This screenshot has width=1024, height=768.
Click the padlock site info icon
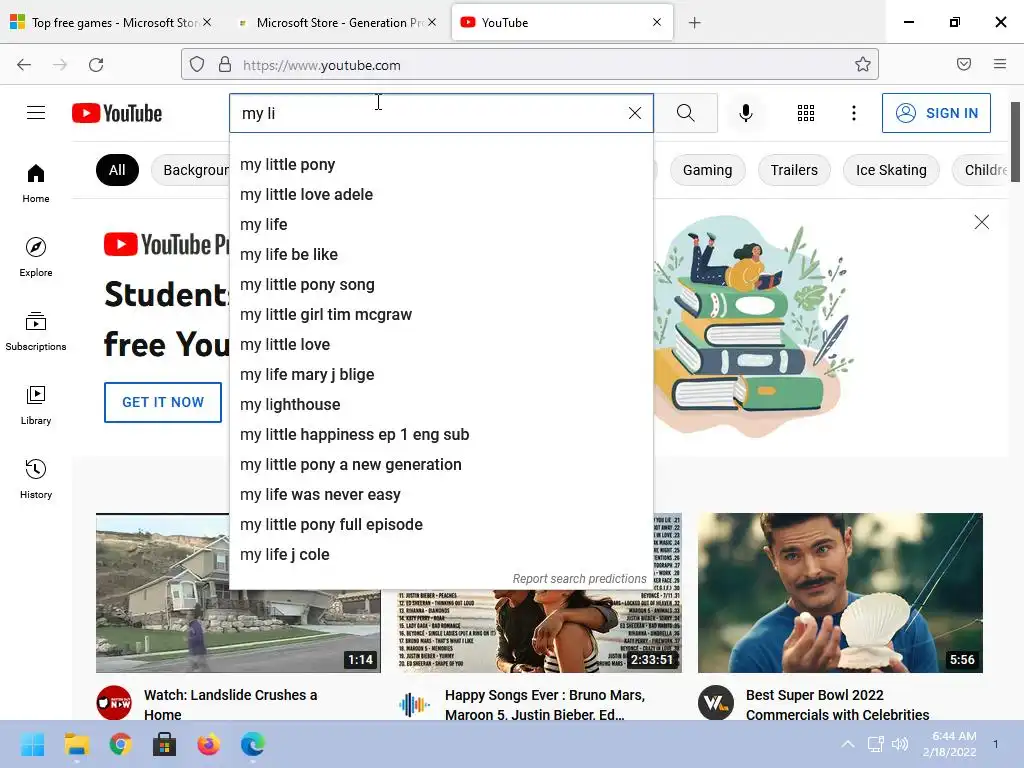pyautogui.click(x=225, y=65)
